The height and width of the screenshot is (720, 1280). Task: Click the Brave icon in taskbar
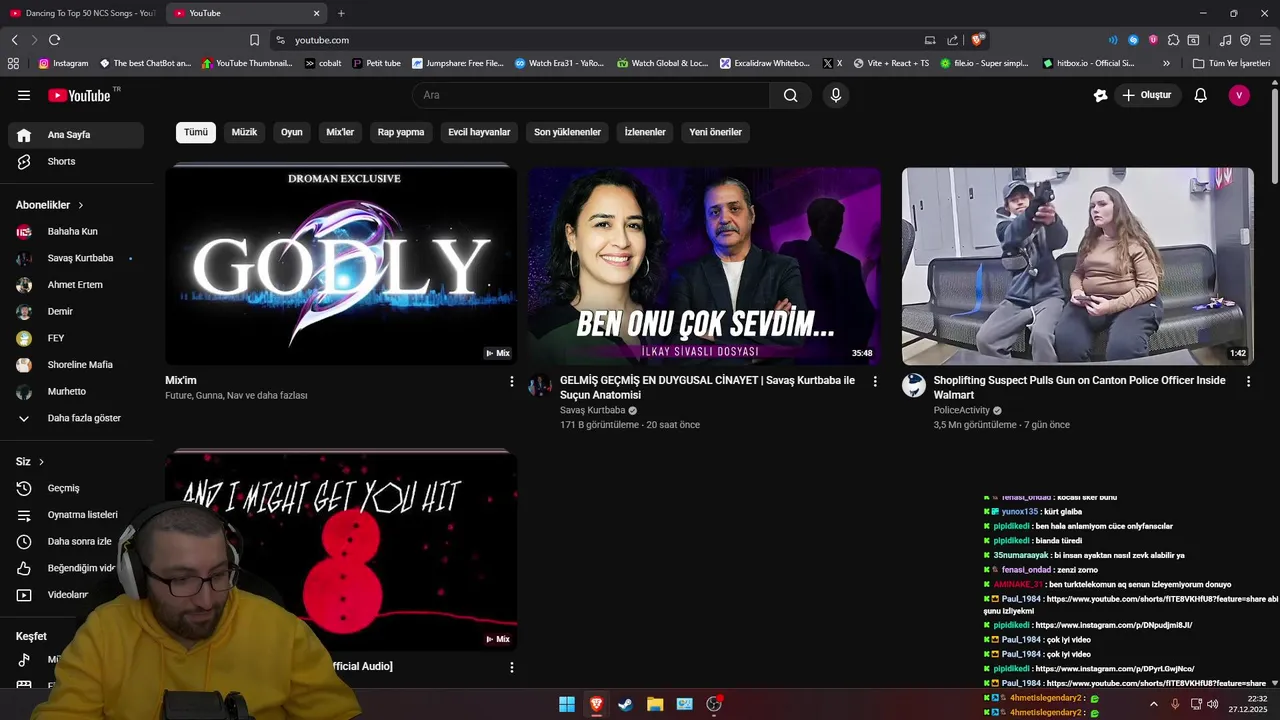(x=596, y=704)
